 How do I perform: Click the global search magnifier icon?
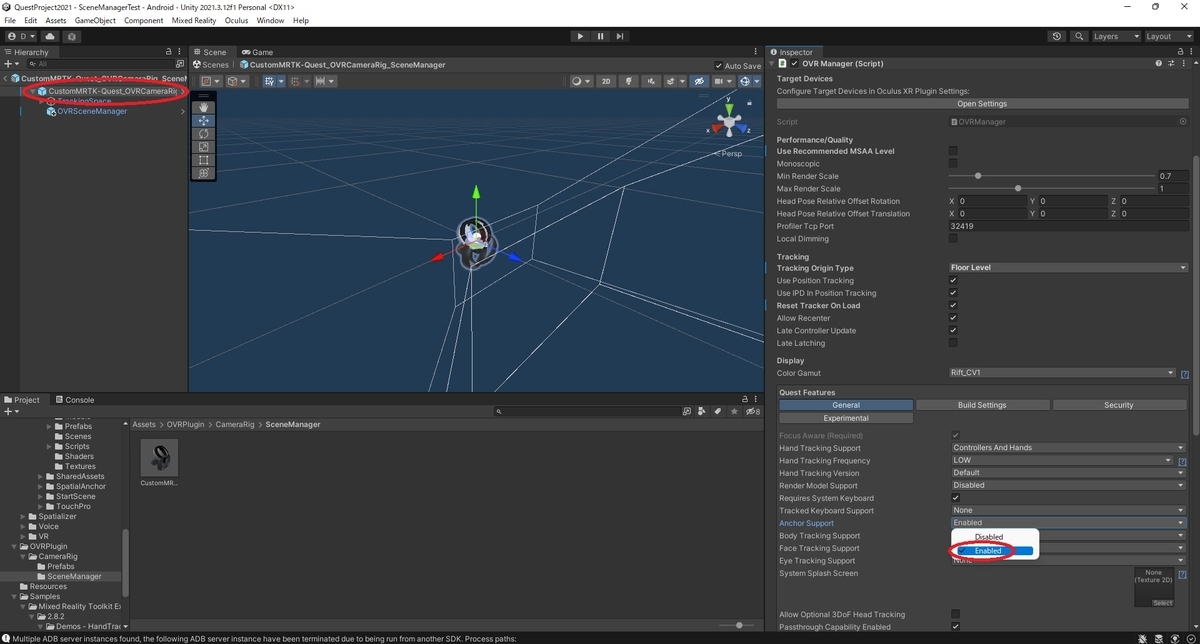point(1078,36)
